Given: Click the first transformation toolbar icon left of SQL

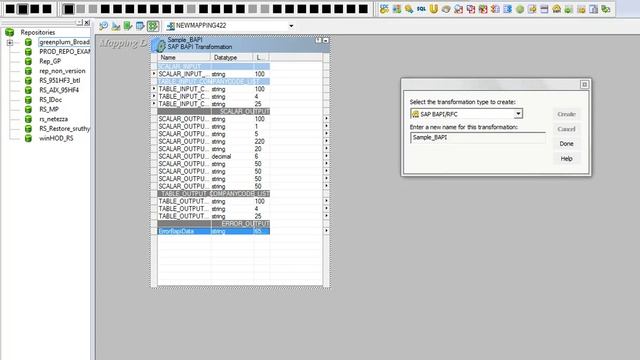Looking at the screenshot, I should click(x=409, y=9).
